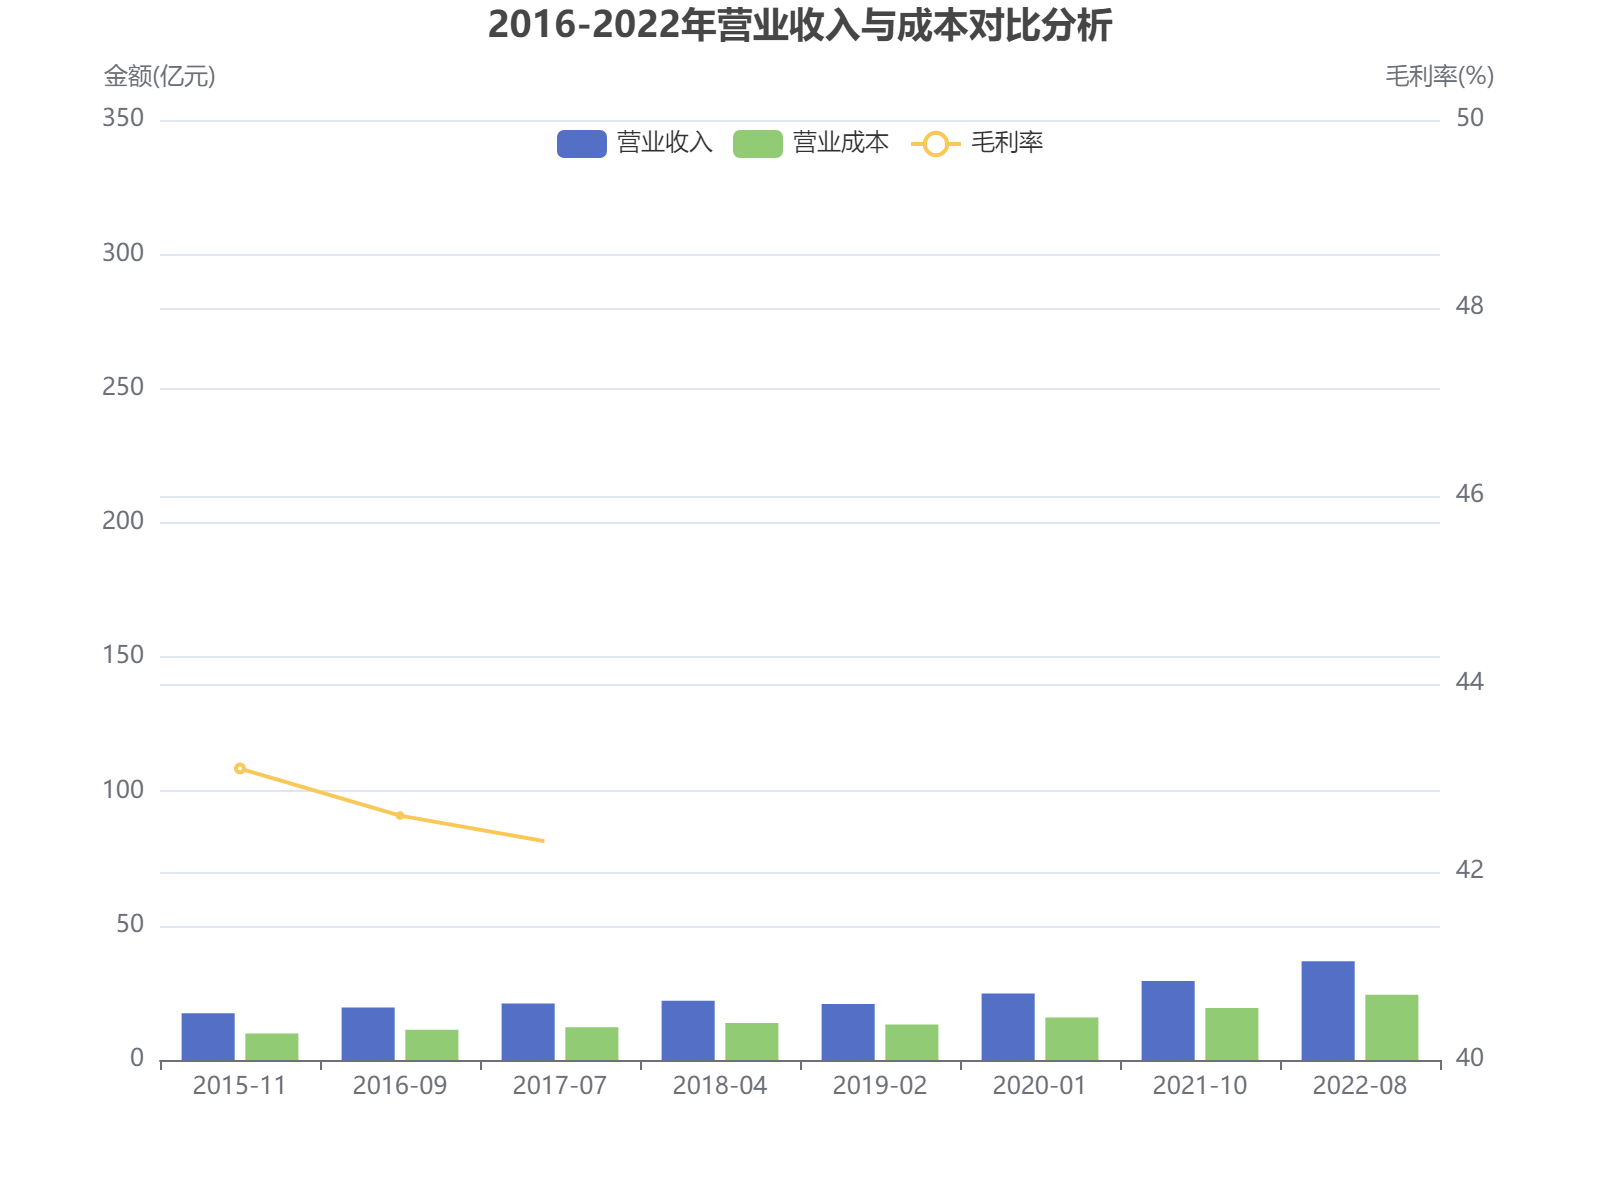Click the 200 left axis value
Screen dimensions: 1600x1200
tap(123, 521)
